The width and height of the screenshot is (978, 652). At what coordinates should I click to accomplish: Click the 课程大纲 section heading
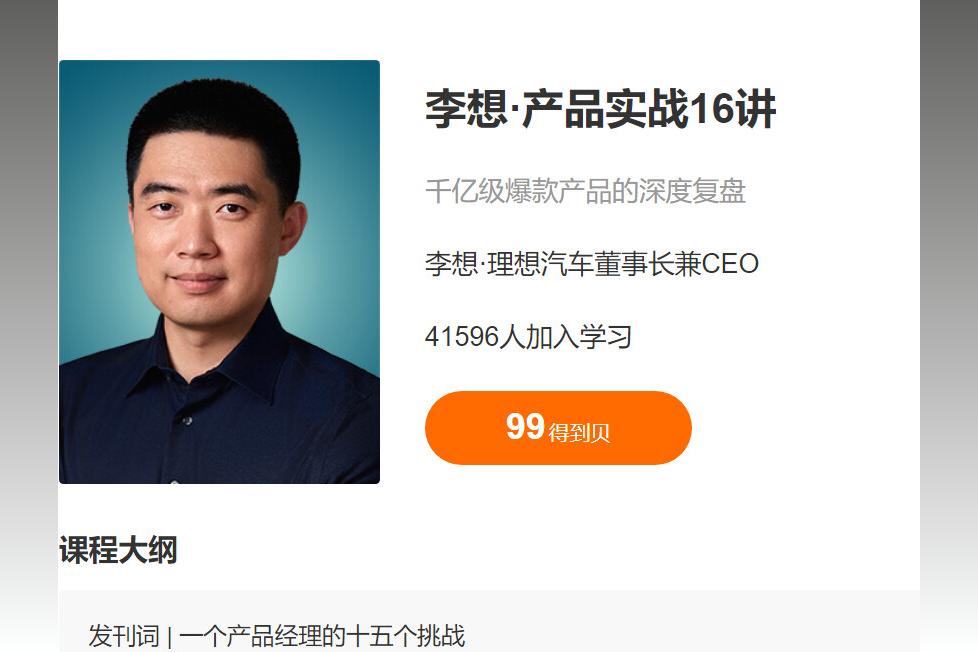point(119,550)
